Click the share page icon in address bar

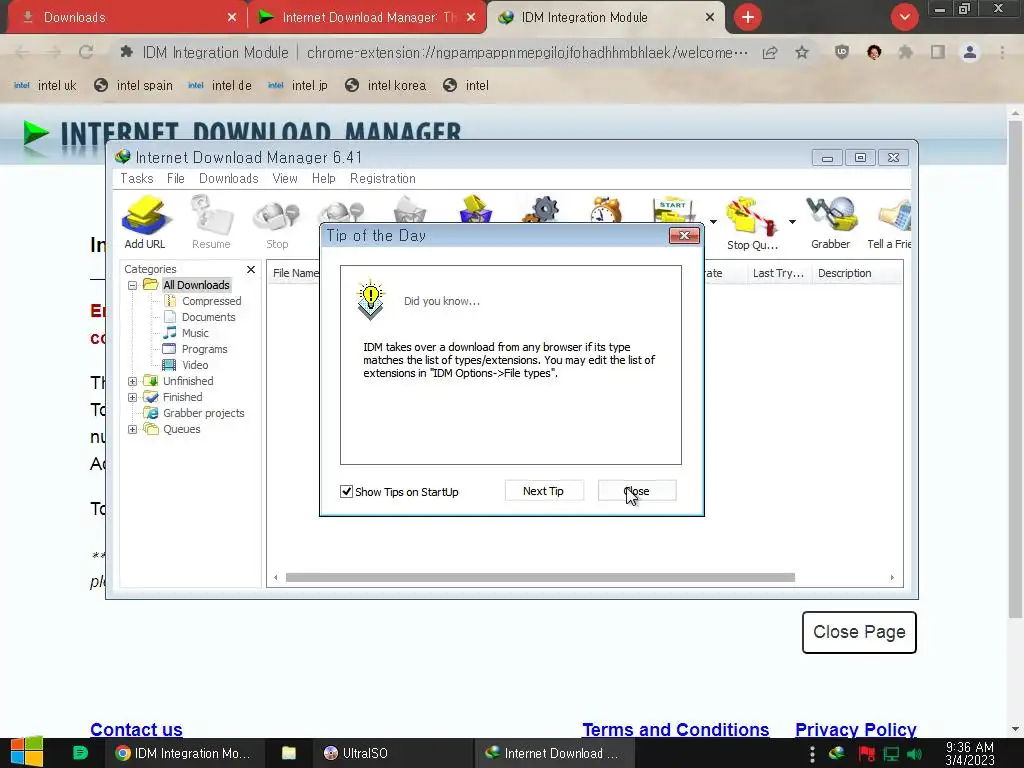770,52
